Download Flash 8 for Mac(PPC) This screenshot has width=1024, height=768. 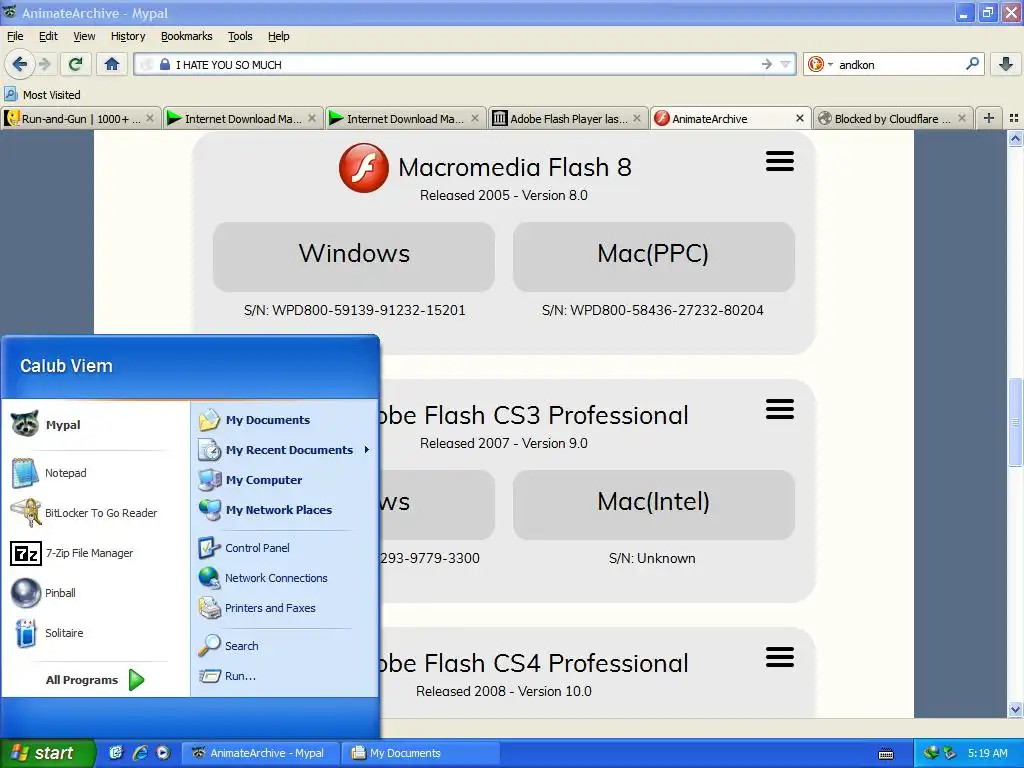654,256
